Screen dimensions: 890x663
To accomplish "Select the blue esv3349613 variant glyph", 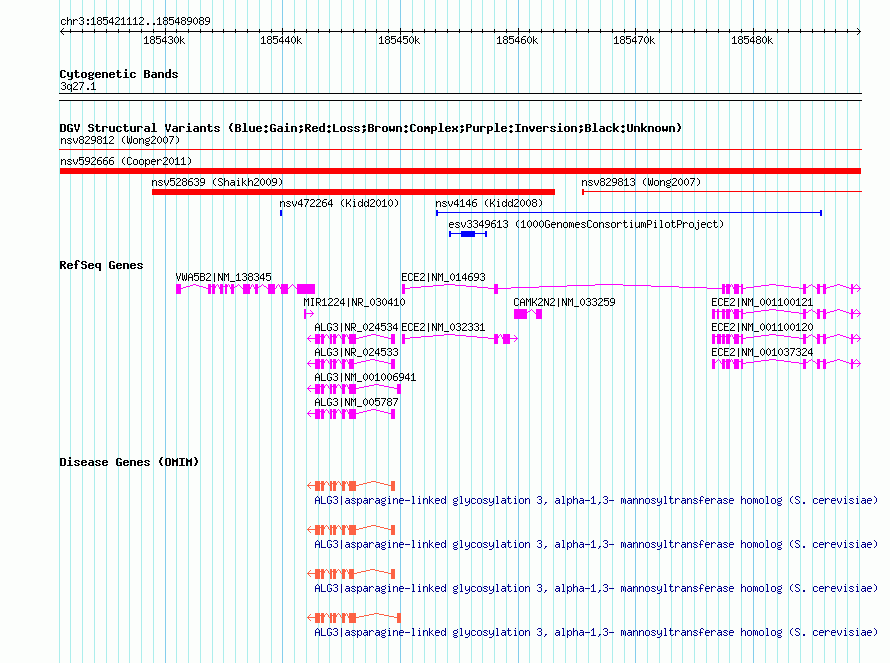I will pos(468,234).
